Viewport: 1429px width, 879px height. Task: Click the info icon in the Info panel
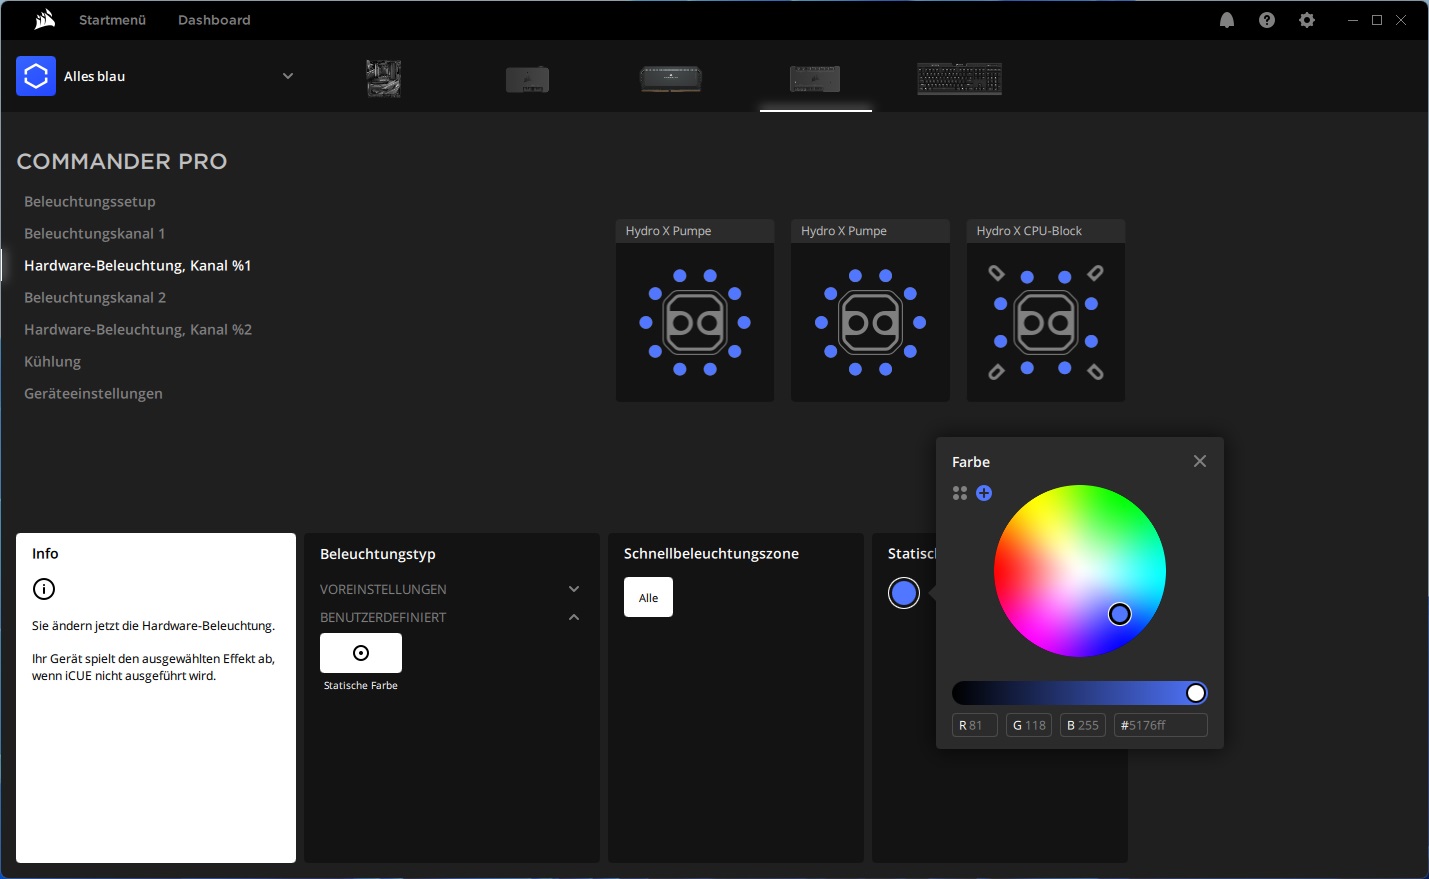[44, 589]
